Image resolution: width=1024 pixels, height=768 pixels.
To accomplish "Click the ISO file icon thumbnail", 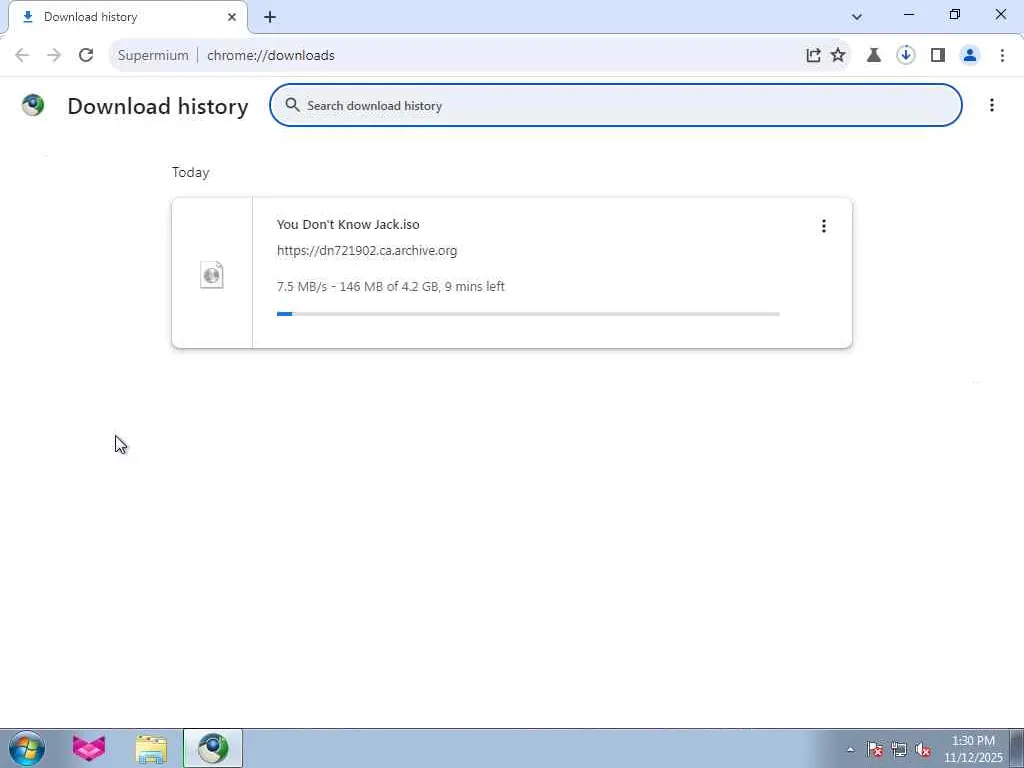I will tap(212, 275).
